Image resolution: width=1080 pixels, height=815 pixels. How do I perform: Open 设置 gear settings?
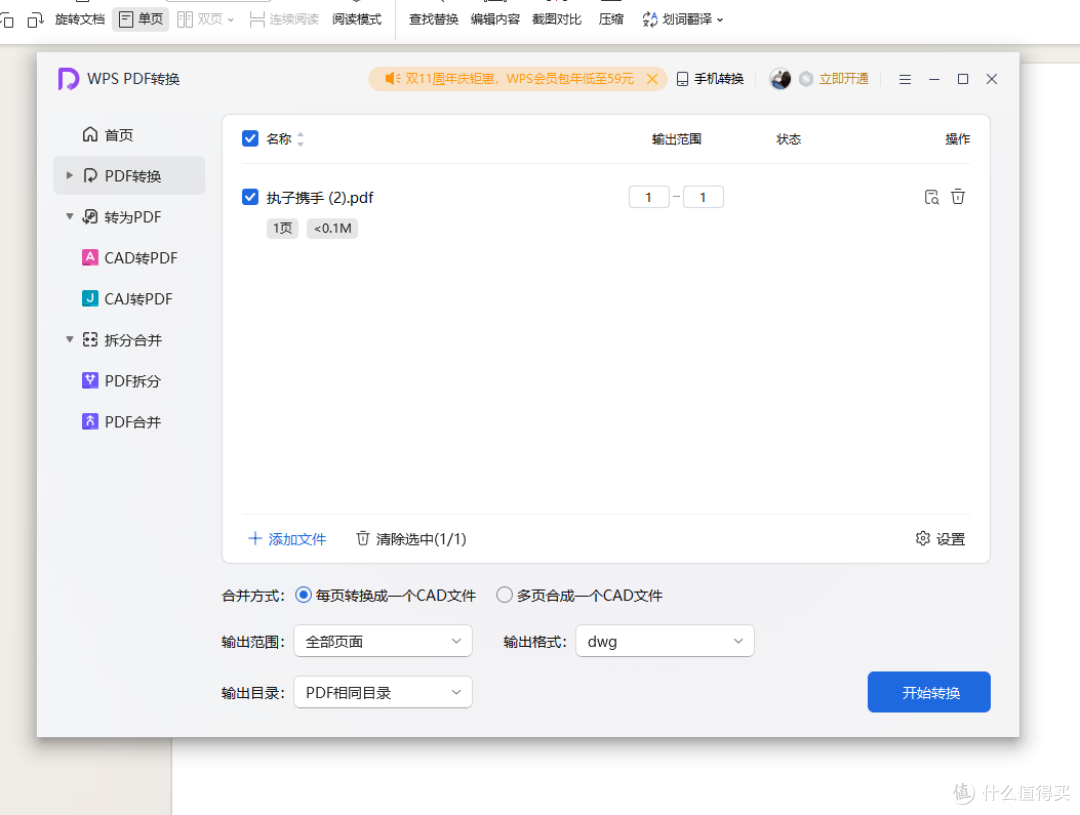click(x=940, y=539)
